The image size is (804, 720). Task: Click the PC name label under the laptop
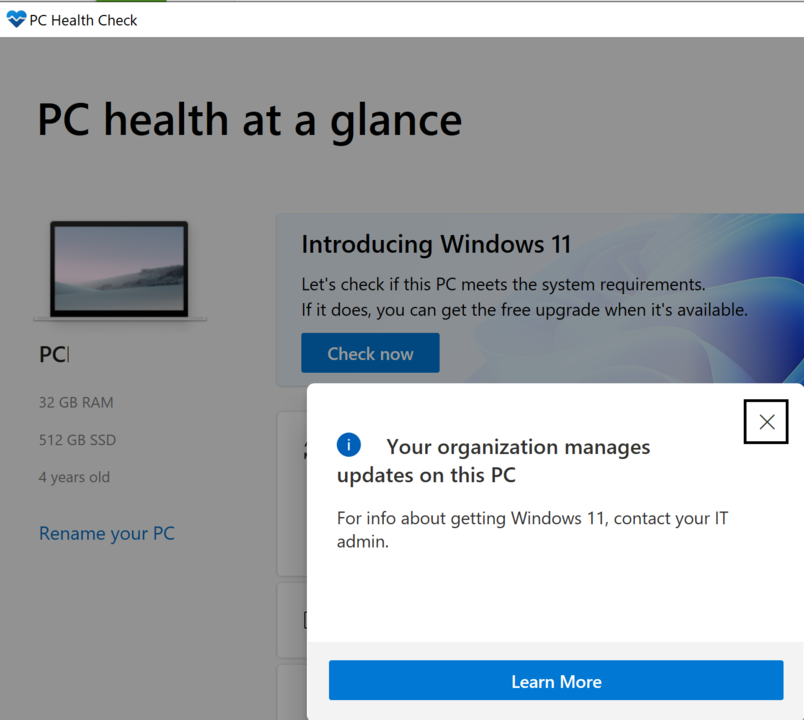tap(54, 354)
